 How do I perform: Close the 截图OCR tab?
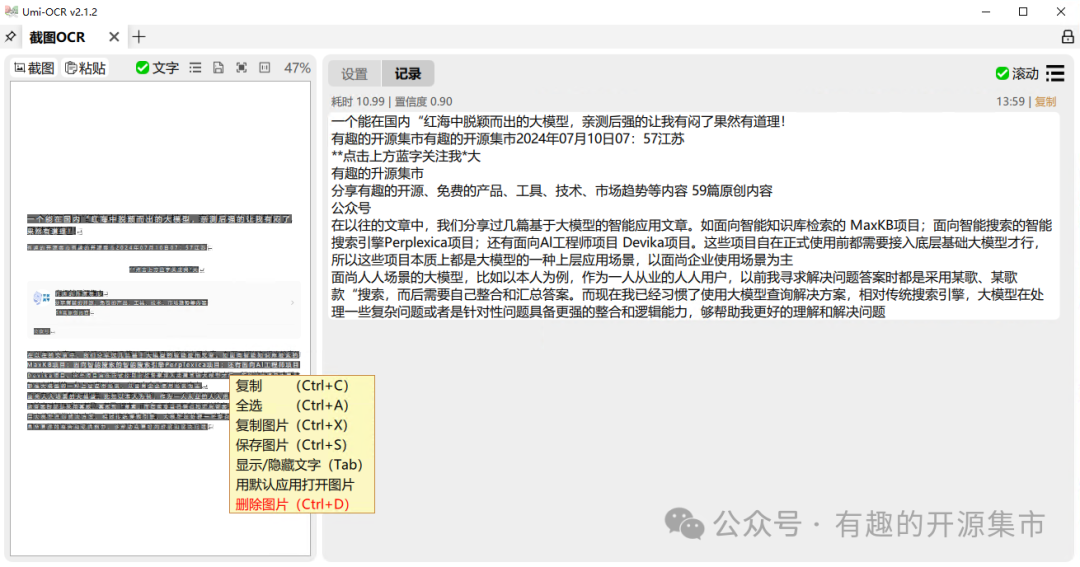point(114,37)
